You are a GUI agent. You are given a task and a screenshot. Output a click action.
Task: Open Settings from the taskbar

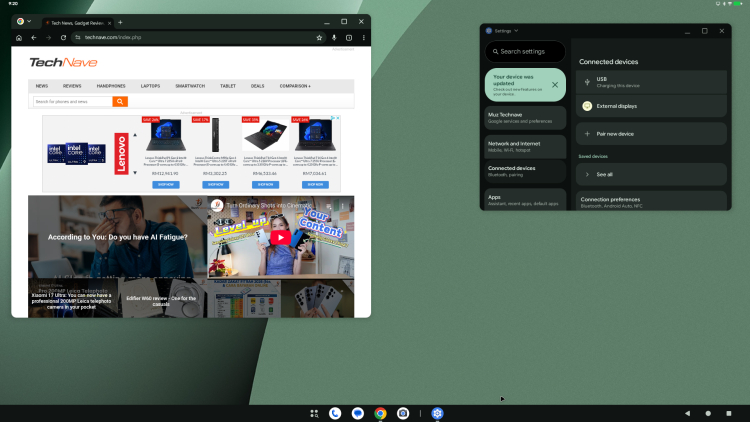pyautogui.click(x=437, y=413)
